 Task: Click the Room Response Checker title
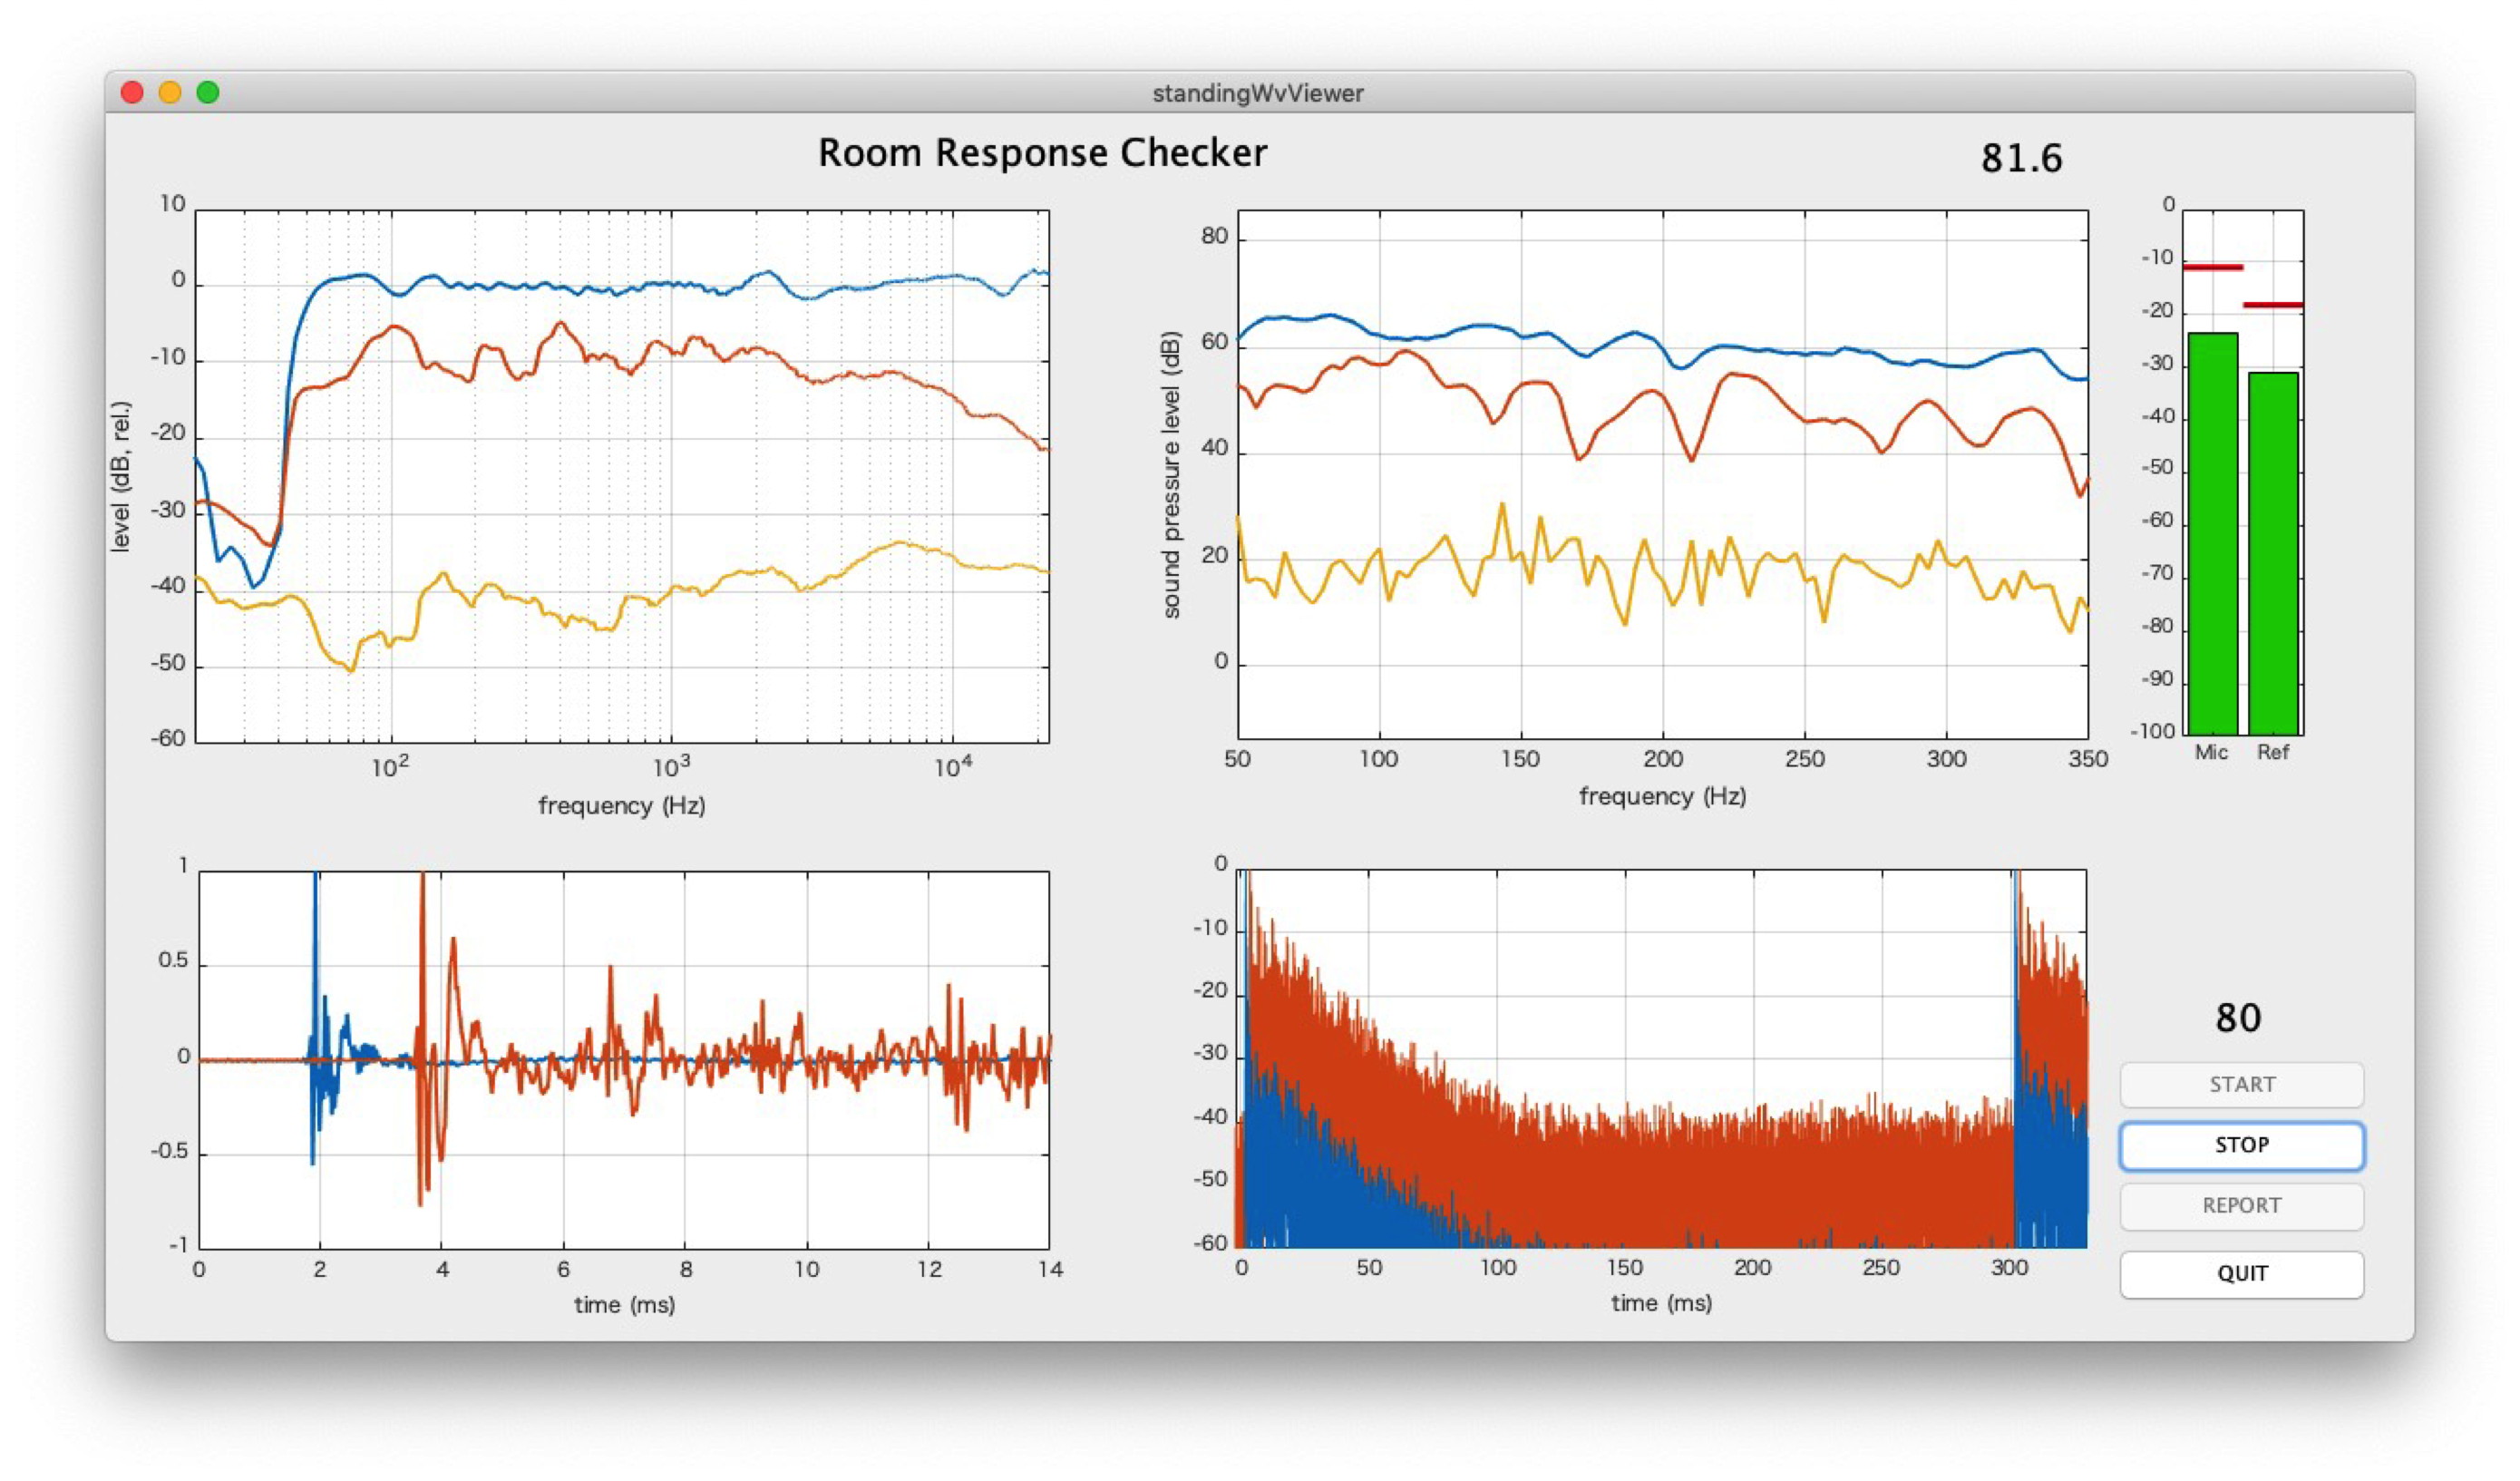point(1042,153)
